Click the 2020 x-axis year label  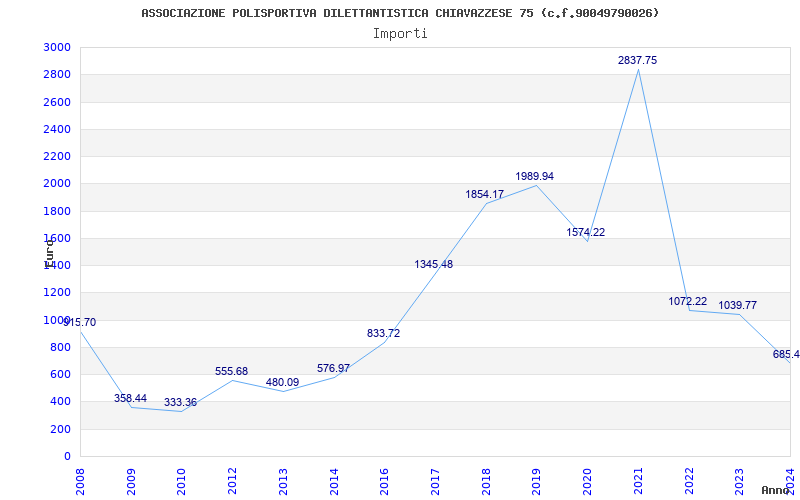[588, 481]
